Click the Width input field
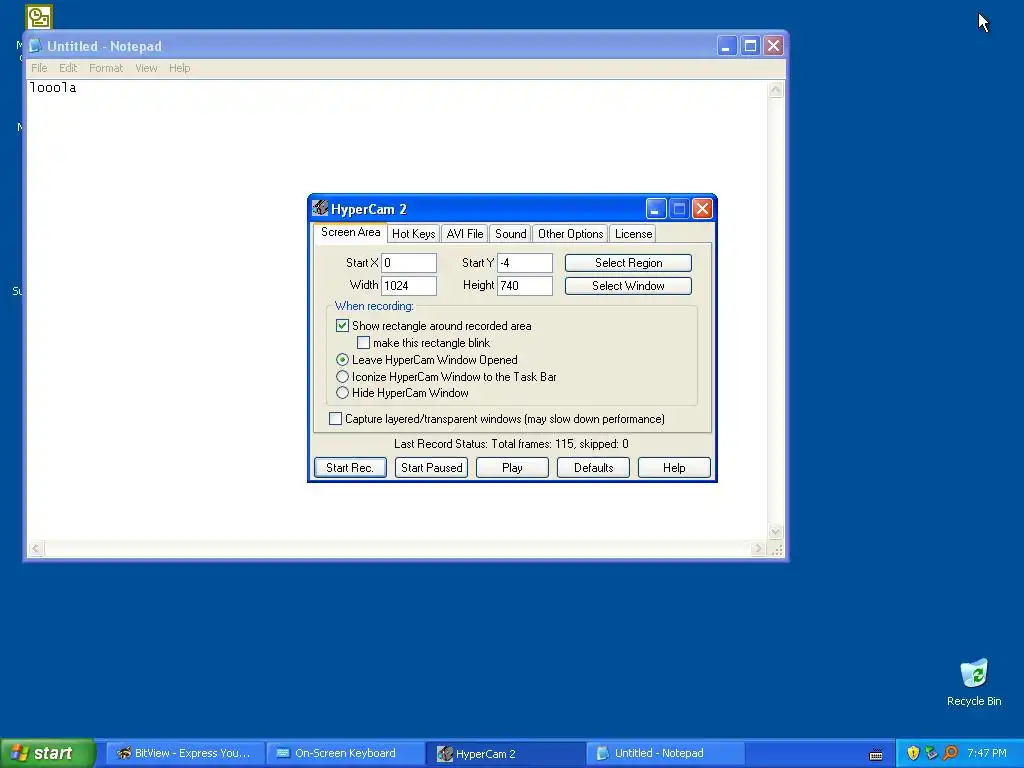The width and height of the screenshot is (1024, 768). click(409, 285)
